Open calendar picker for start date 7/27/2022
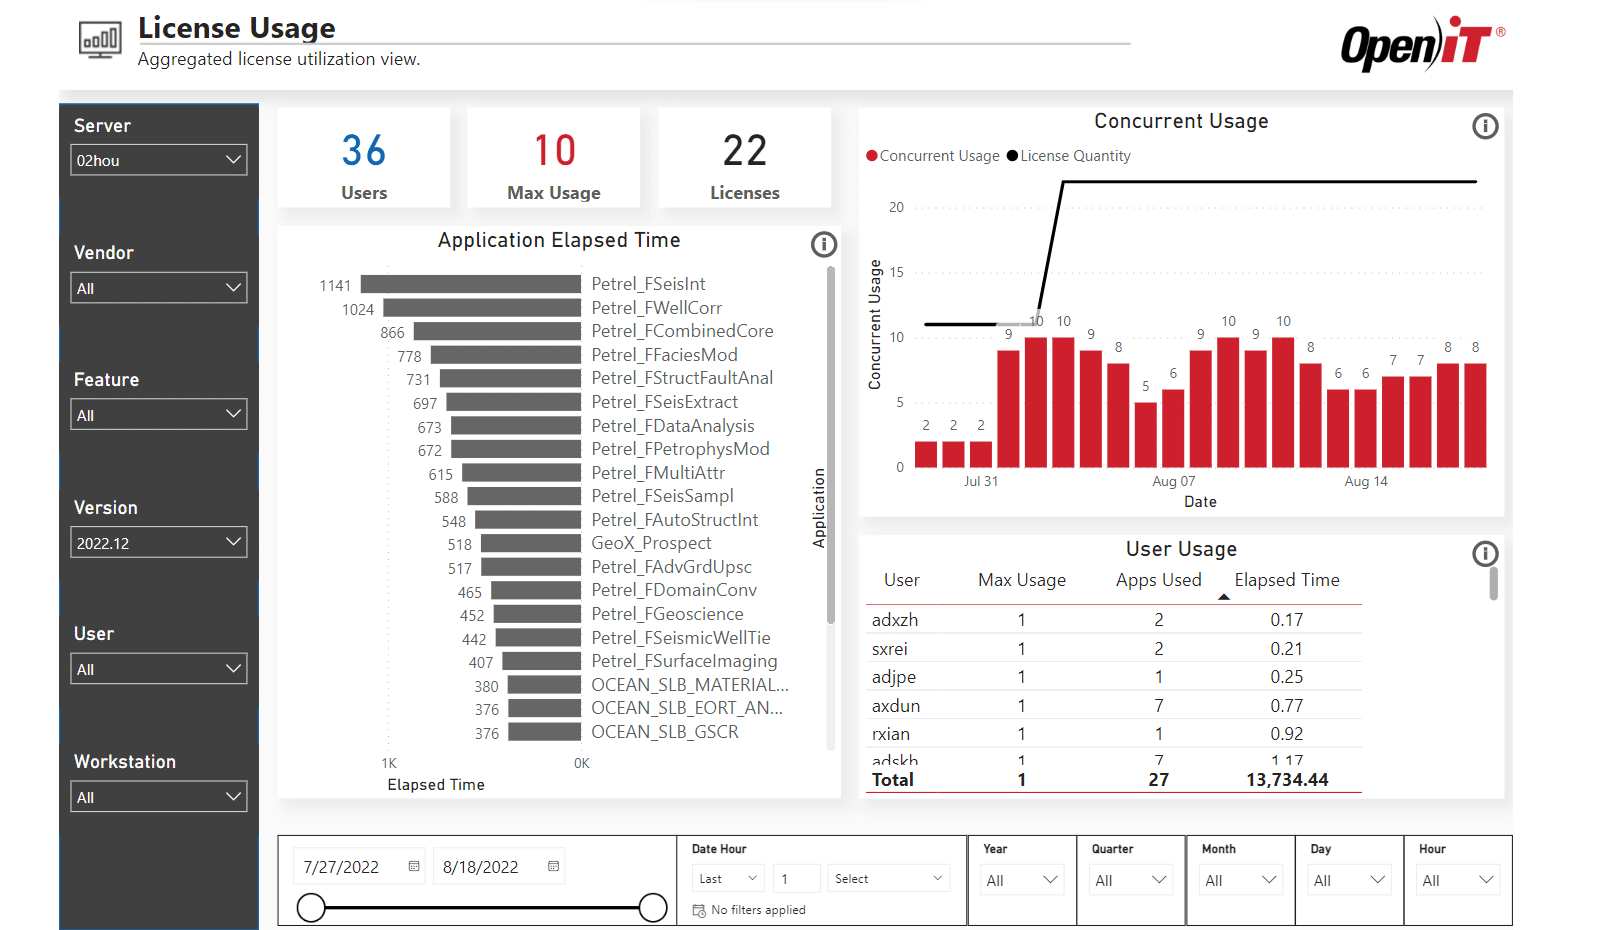 [414, 866]
